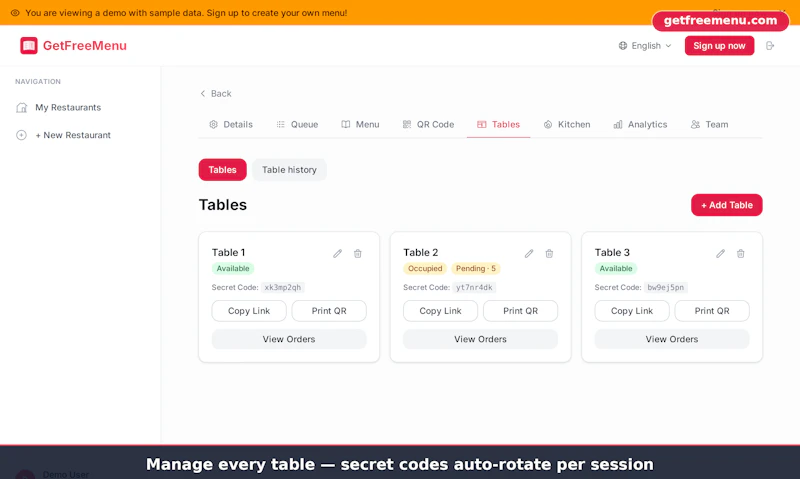
Task: Edit Table 2 with pencil icon
Action: (x=529, y=254)
